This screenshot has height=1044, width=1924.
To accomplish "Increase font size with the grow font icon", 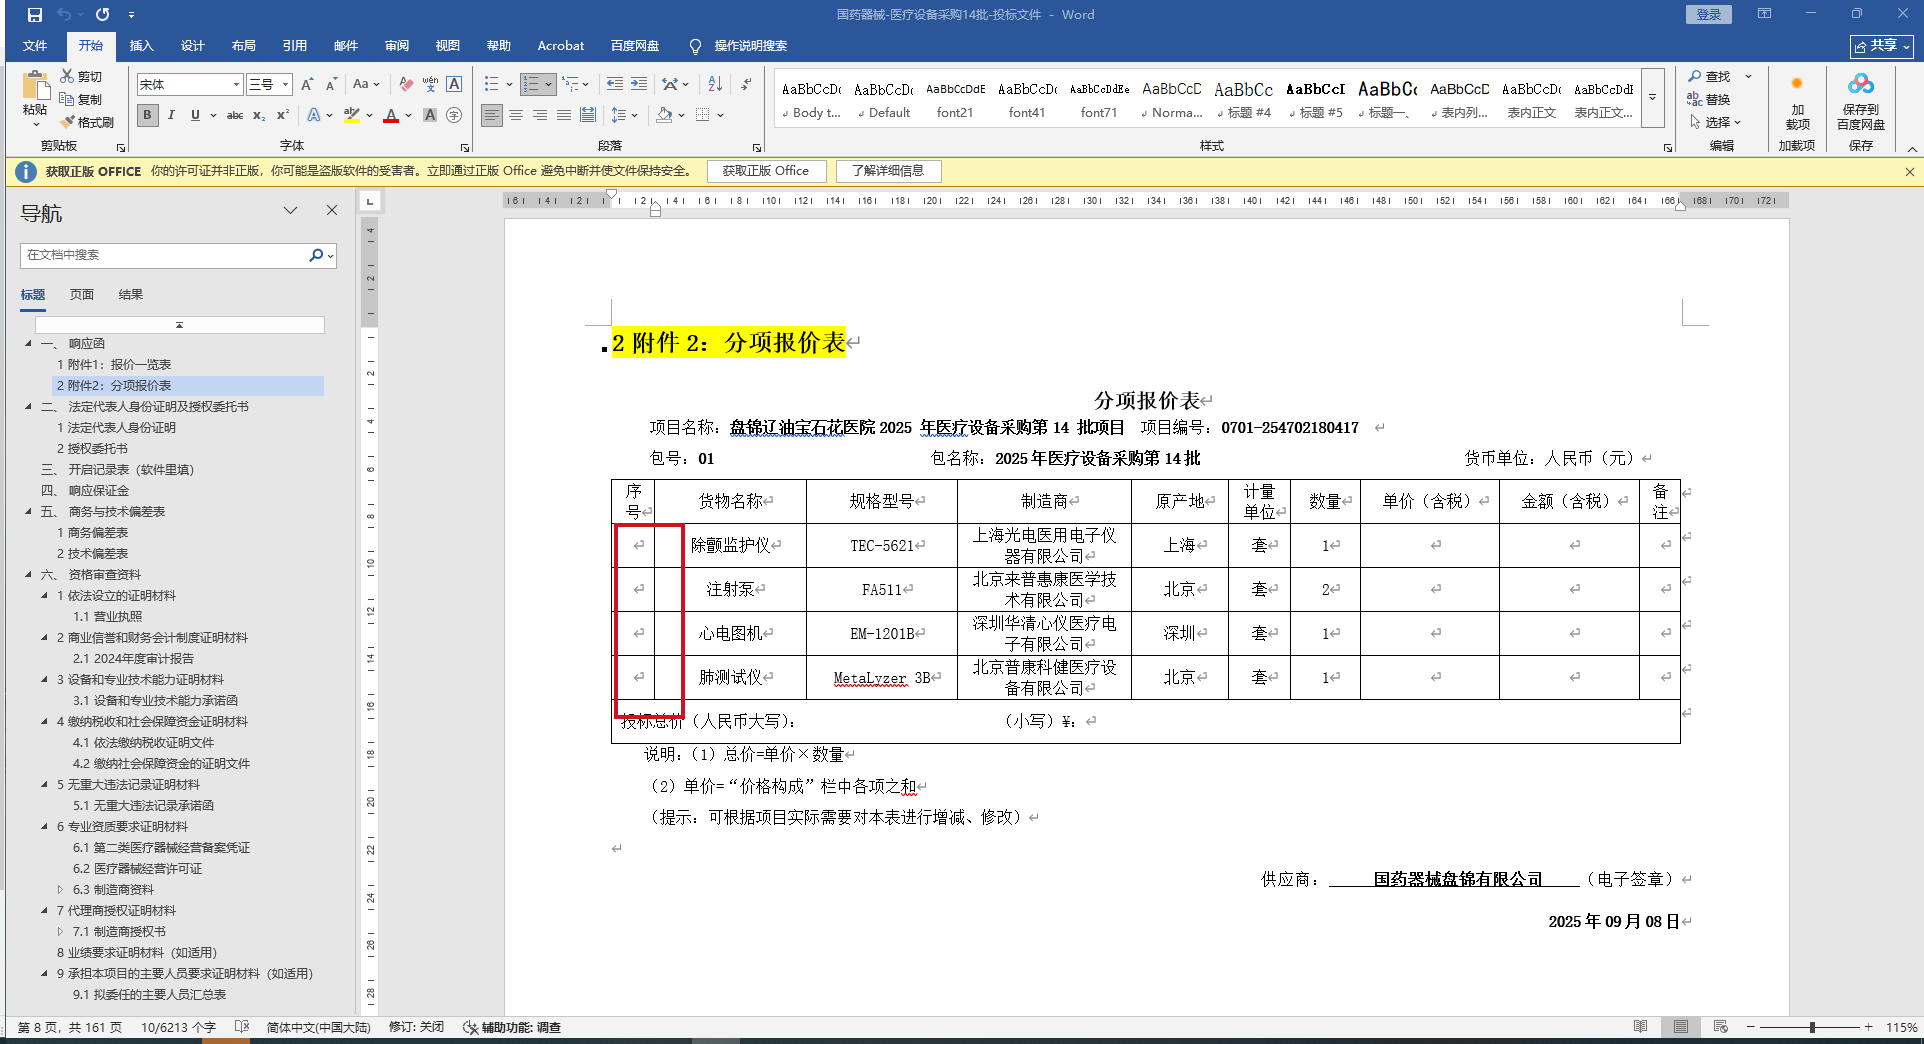I will (x=307, y=84).
